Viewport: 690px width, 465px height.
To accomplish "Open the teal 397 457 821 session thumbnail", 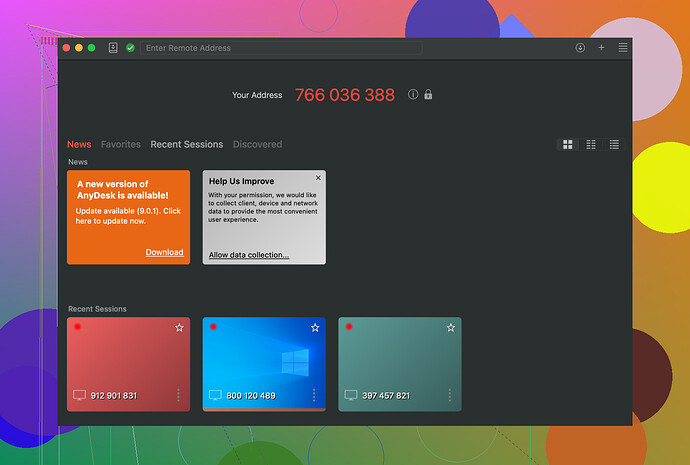I will 400,364.
